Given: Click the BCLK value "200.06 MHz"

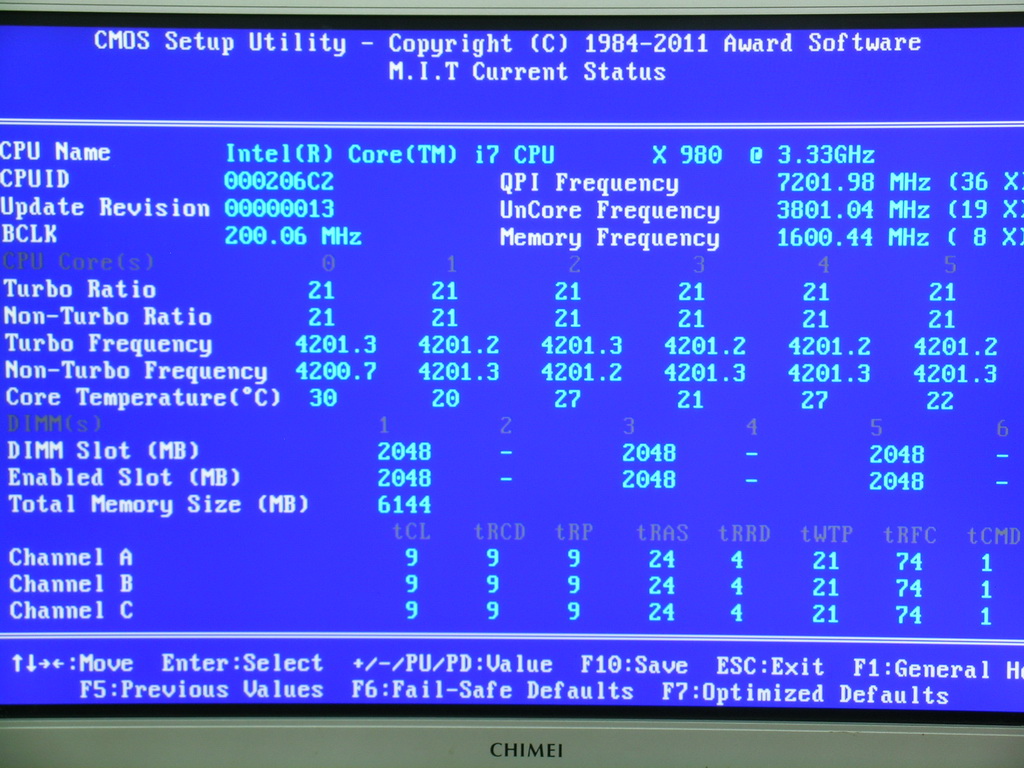Looking at the screenshot, I should click(293, 236).
